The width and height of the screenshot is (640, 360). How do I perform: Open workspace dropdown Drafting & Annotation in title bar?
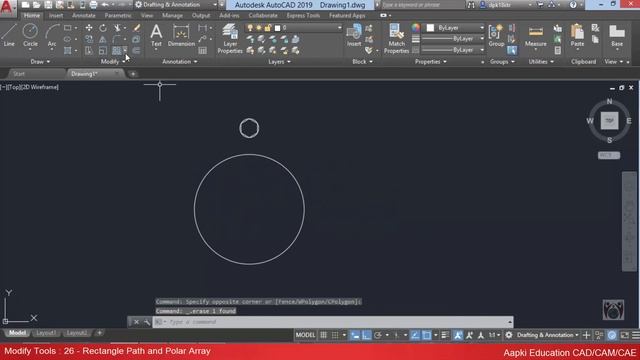[x=176, y=5]
